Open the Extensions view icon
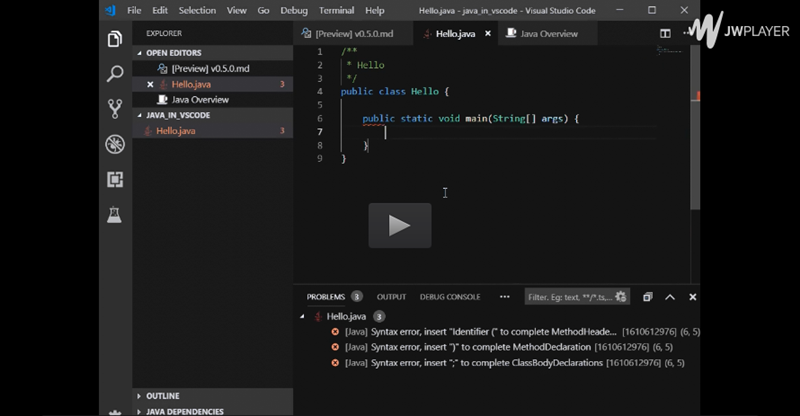Screen dimensions: 800x416 (115, 180)
